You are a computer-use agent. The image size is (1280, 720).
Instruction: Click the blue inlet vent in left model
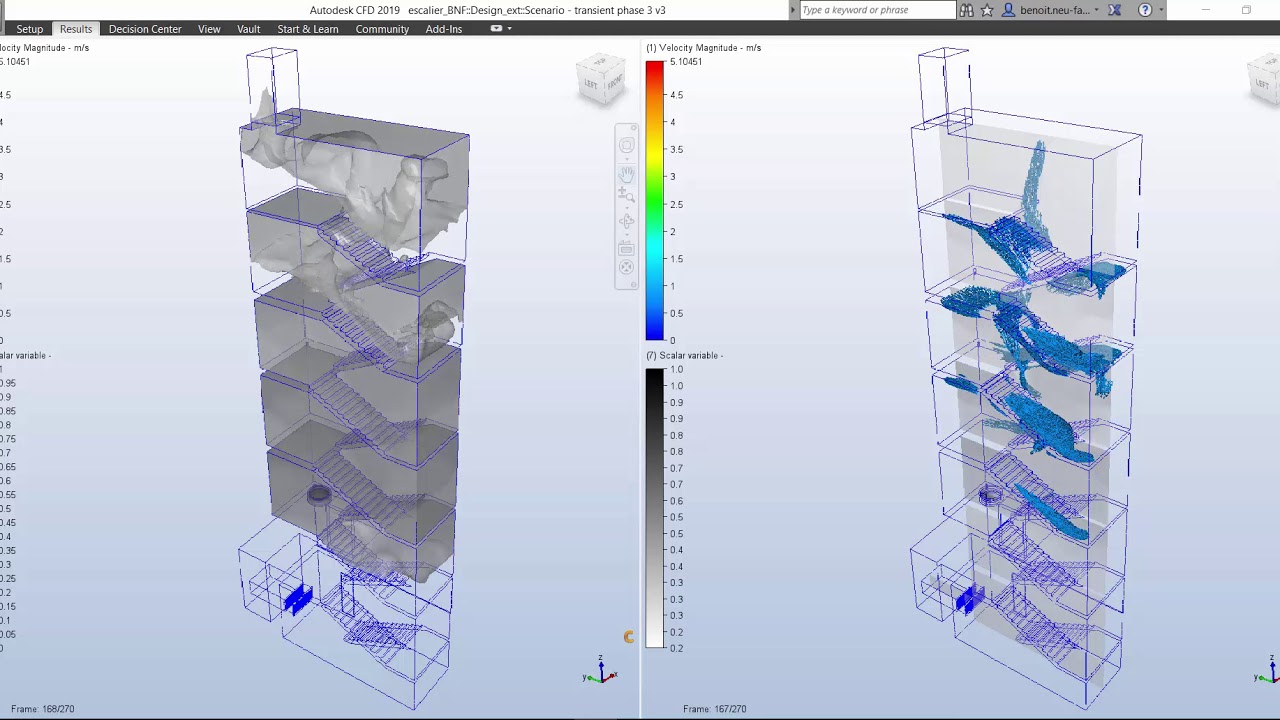pos(298,598)
